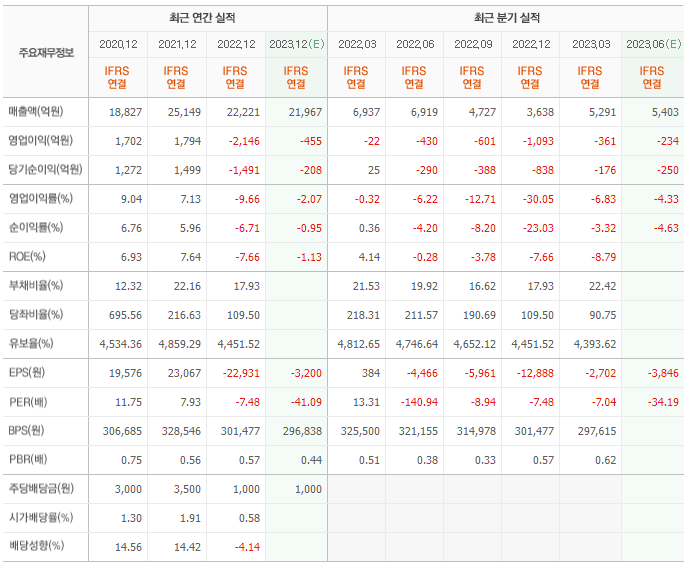Click the reserve ratio value 4,393.62

pyautogui.click(x=595, y=344)
